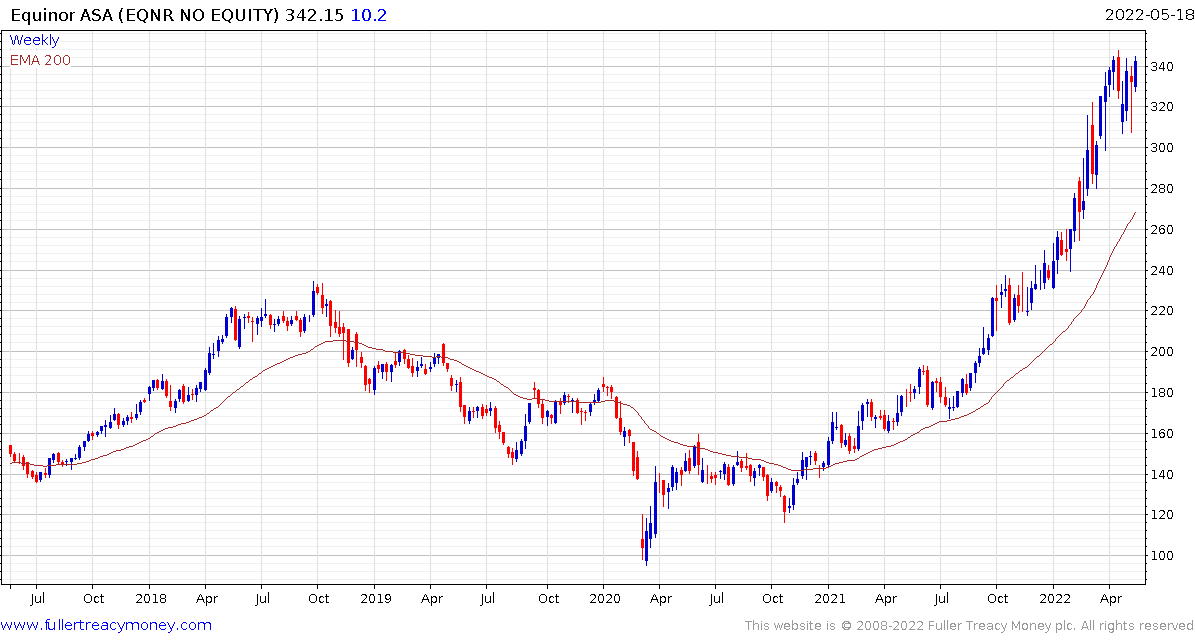Select the 260 price axis label
The image size is (1195, 640).
1162,229
